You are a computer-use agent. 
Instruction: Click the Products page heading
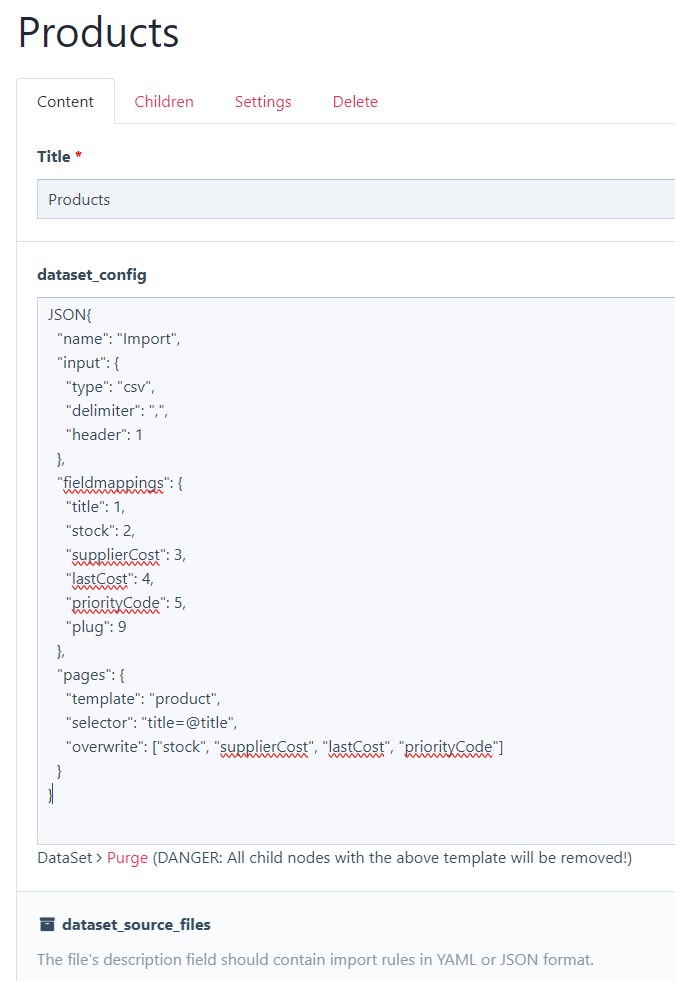(98, 33)
